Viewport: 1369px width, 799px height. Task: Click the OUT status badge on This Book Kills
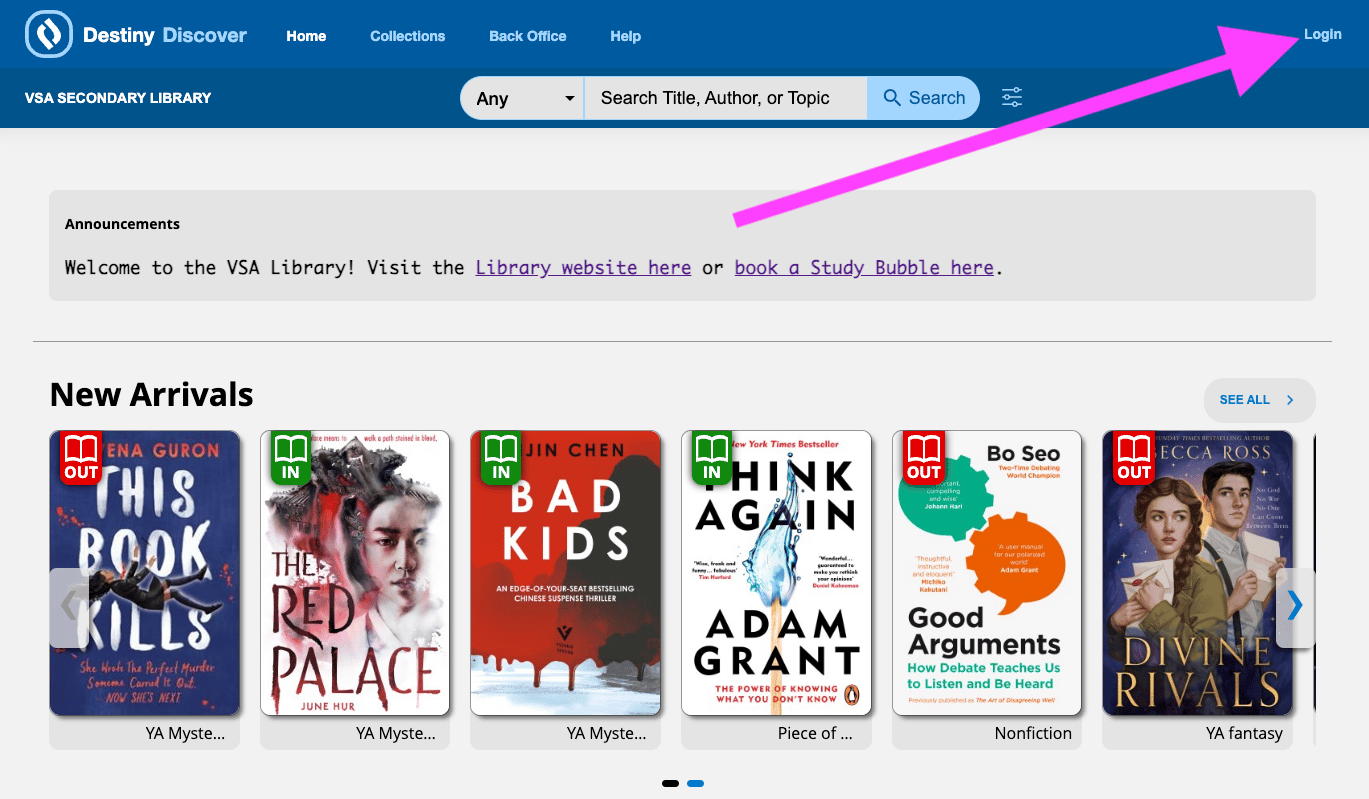point(81,458)
